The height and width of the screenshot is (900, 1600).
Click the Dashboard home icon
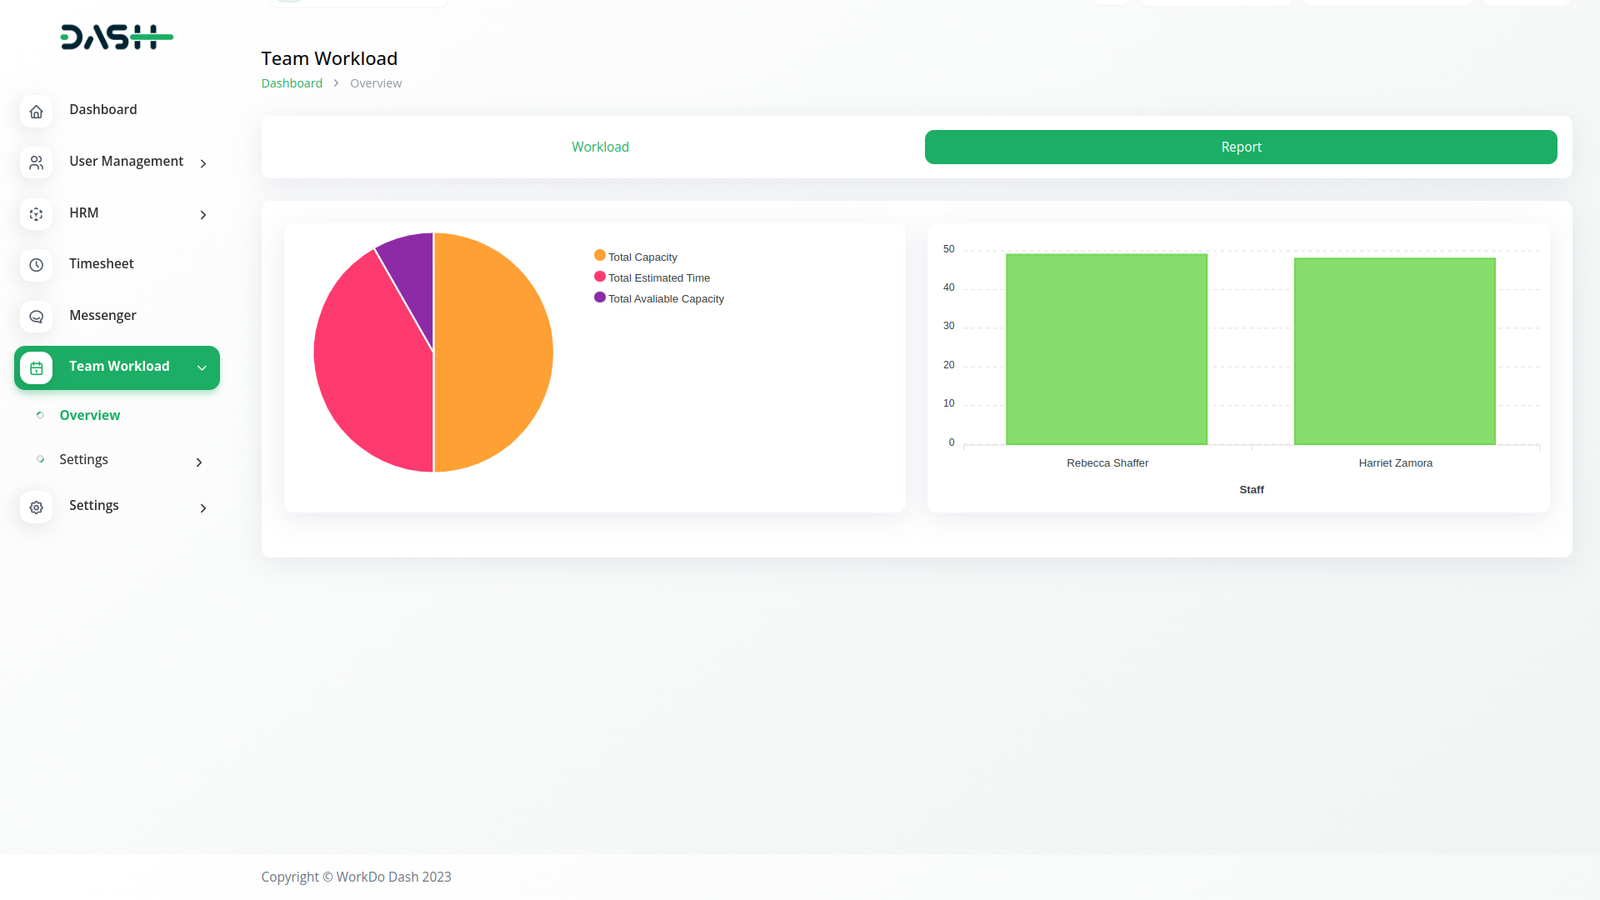click(36, 111)
